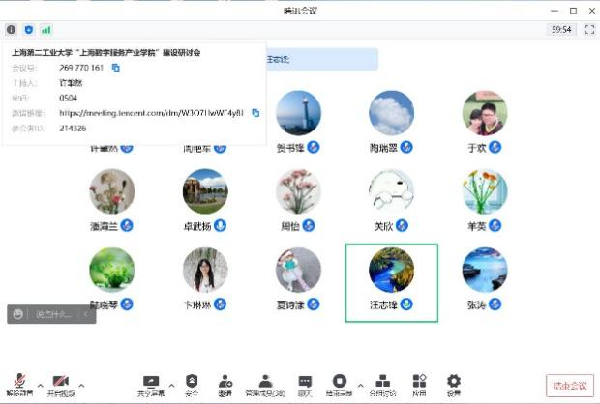600x404 pixels.
Task: Open the Chat panel icon
Action: coord(305,384)
